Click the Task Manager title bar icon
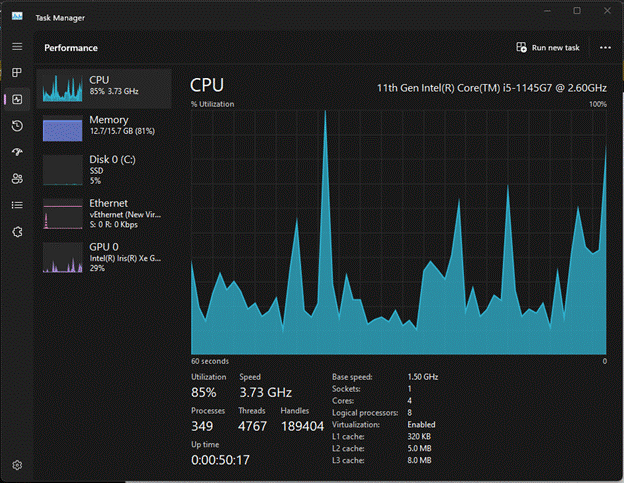Image resolution: width=624 pixels, height=483 pixels. 17,16
